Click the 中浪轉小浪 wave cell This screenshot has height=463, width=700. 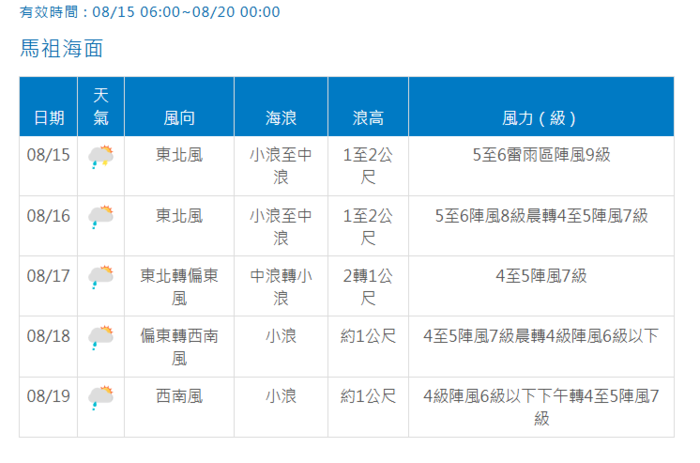[x=281, y=287]
